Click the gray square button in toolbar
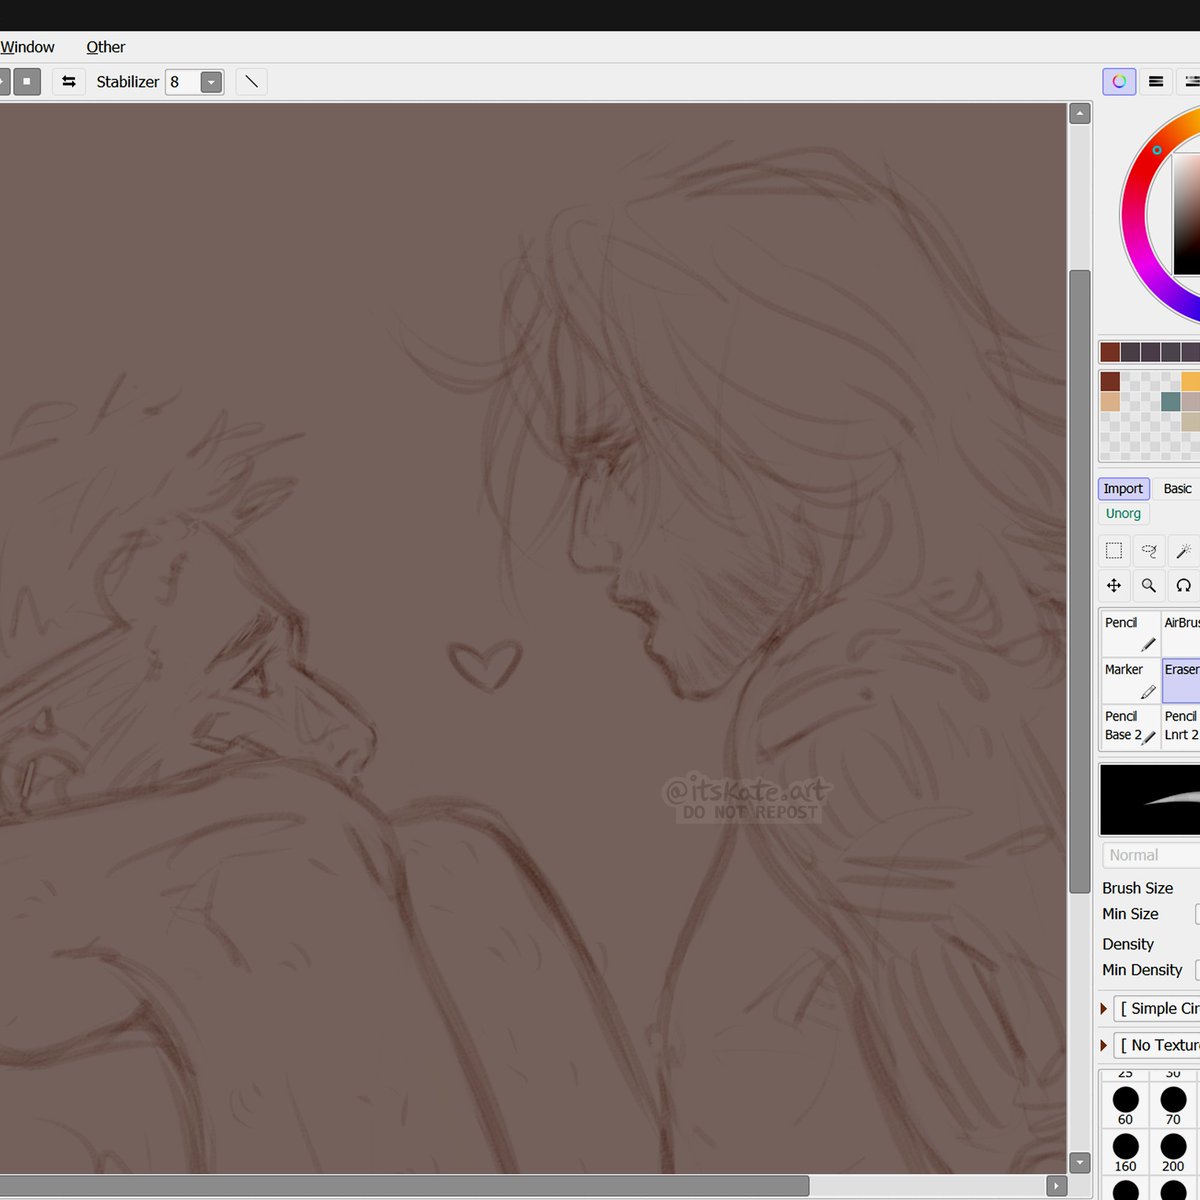Image resolution: width=1200 pixels, height=1200 pixels. pos(27,82)
